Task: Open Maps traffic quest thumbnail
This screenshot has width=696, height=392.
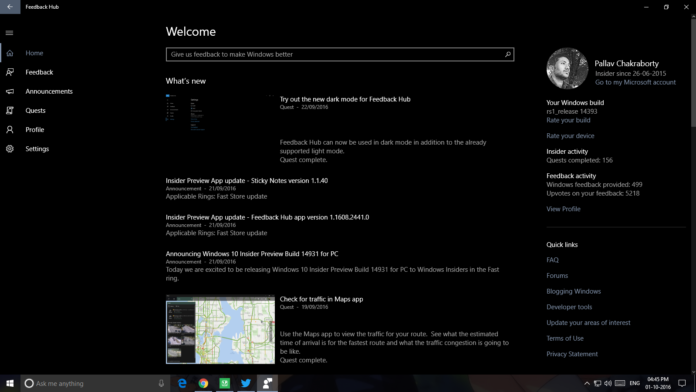Action: pyautogui.click(x=220, y=329)
